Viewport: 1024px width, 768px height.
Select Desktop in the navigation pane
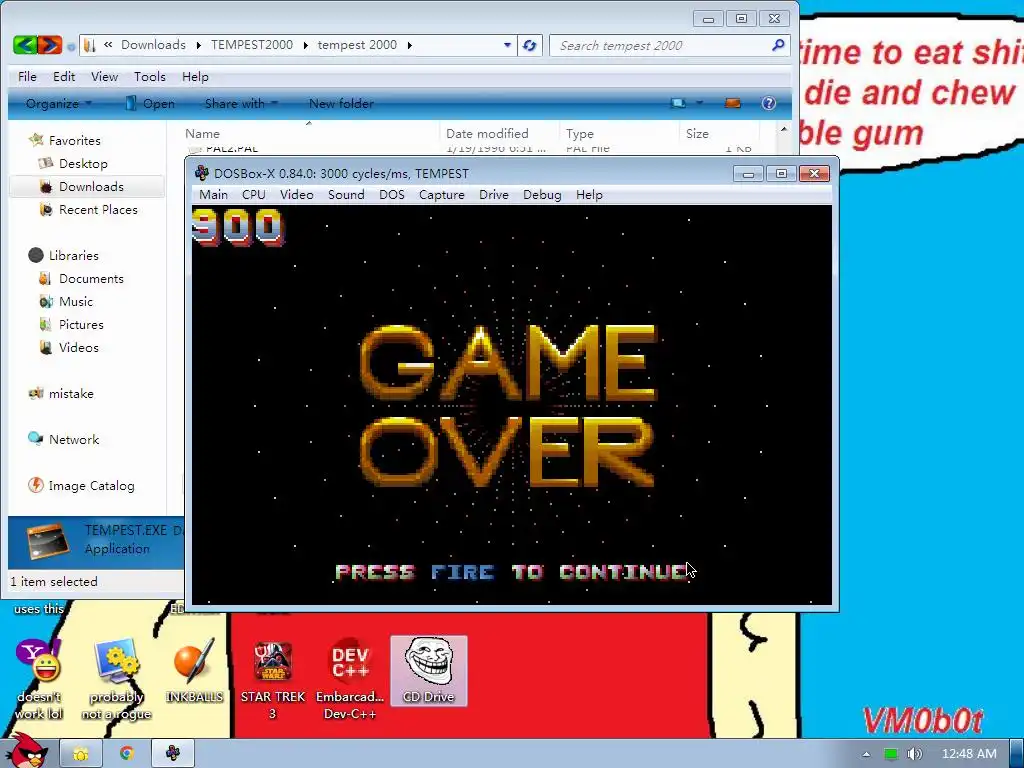coord(83,163)
